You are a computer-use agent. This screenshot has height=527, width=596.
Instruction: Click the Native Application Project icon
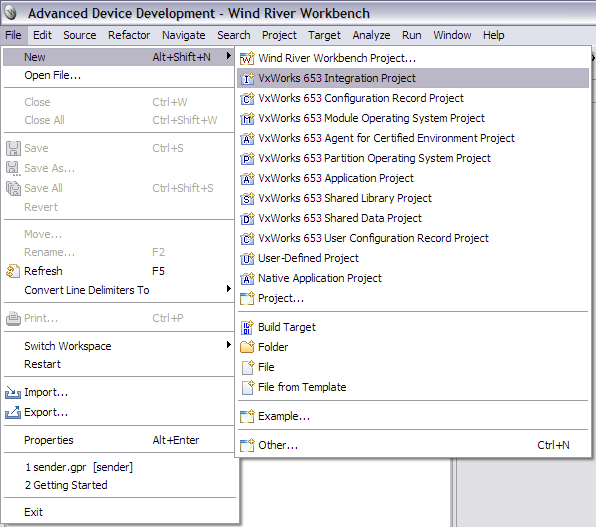point(247,278)
